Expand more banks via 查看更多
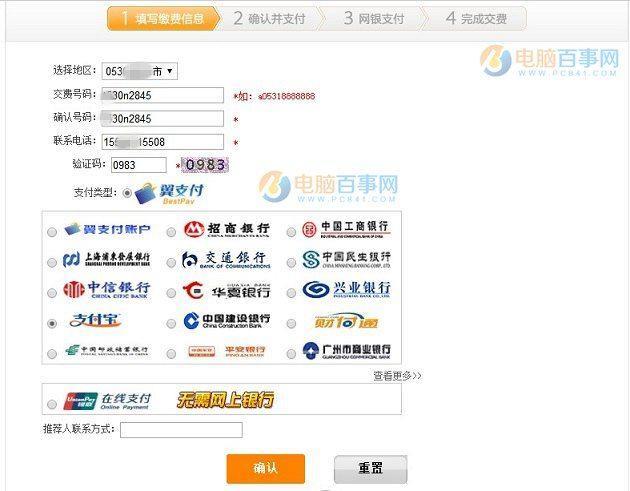 tap(397, 375)
